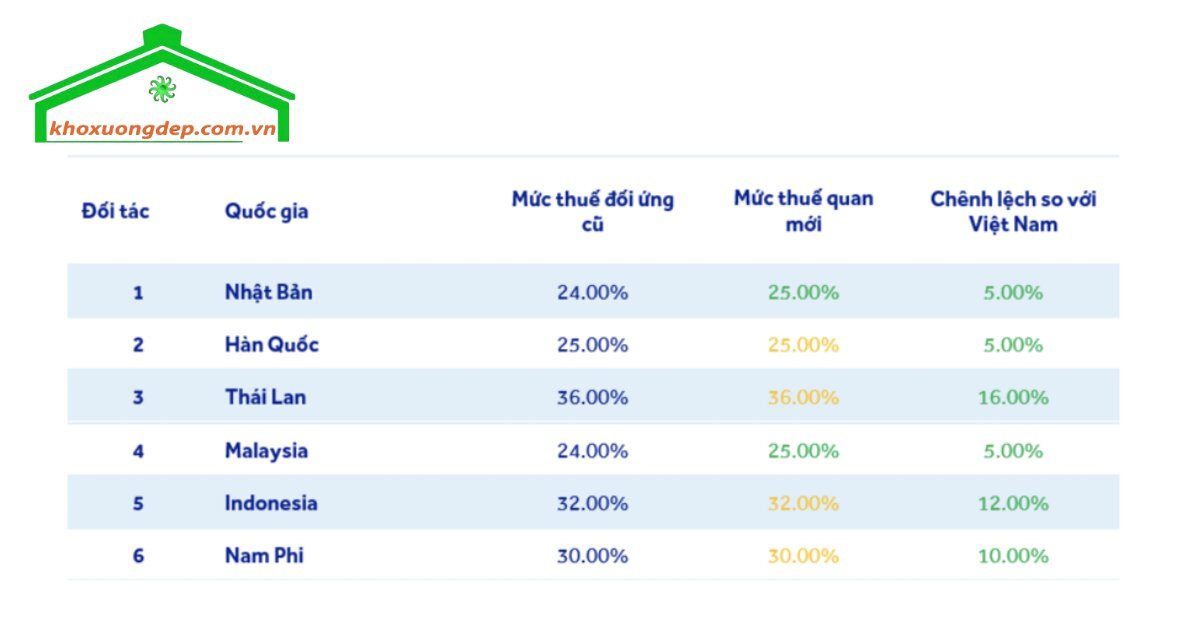Select the Hàn Quốc country cell
This screenshot has height=630, width=1200.
[x=272, y=345]
